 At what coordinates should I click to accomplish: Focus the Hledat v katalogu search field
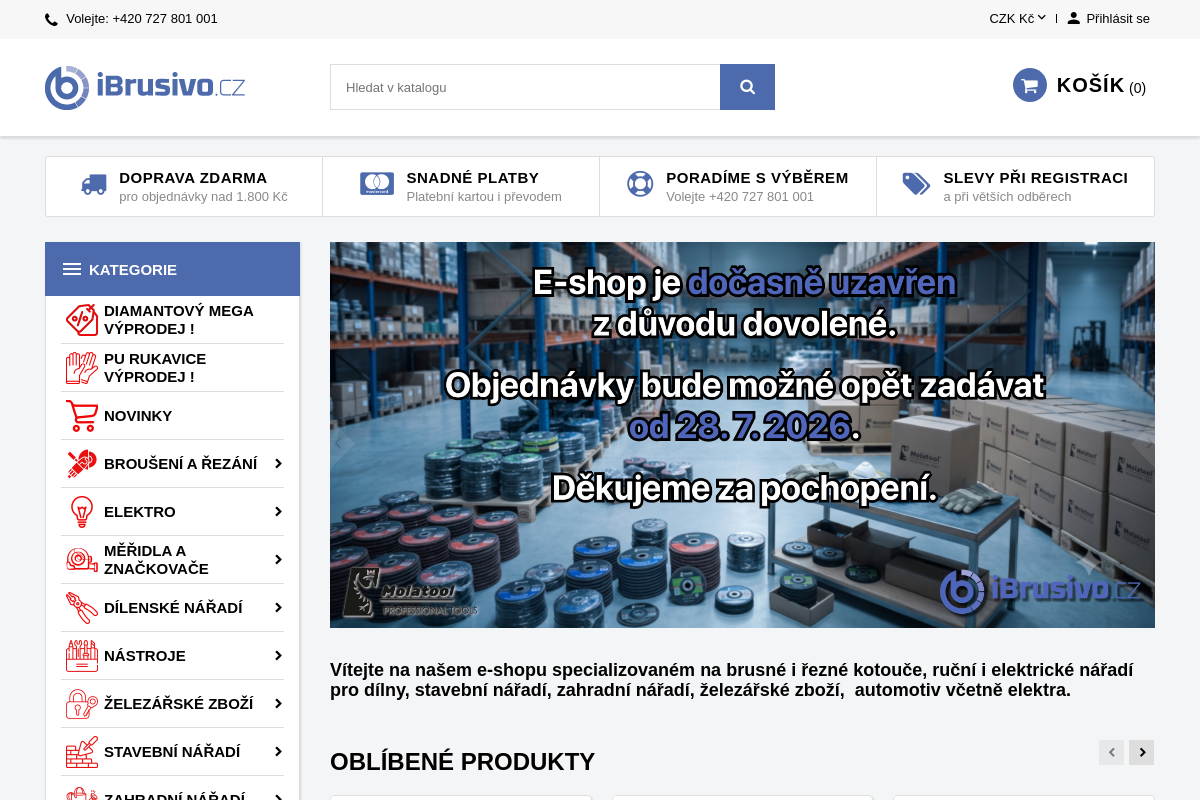point(525,87)
